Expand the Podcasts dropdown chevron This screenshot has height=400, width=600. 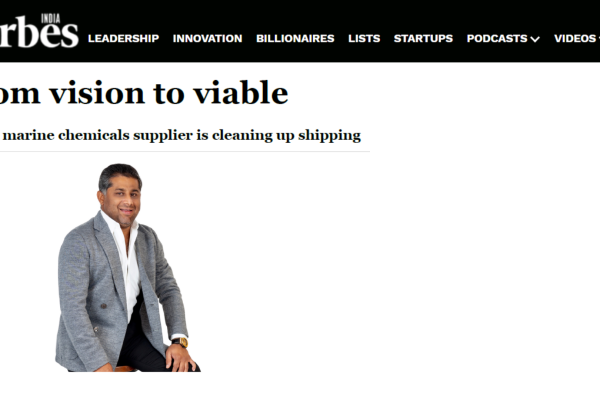[x=535, y=39]
